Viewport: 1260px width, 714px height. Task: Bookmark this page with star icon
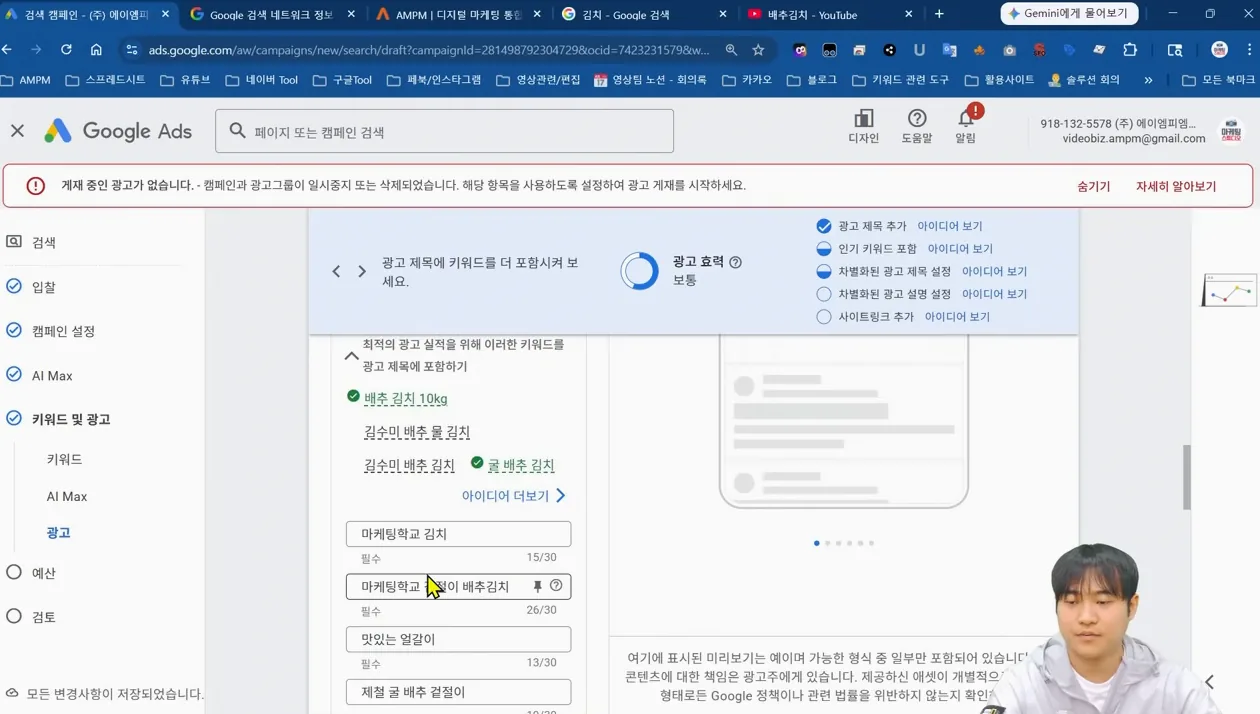(x=758, y=49)
